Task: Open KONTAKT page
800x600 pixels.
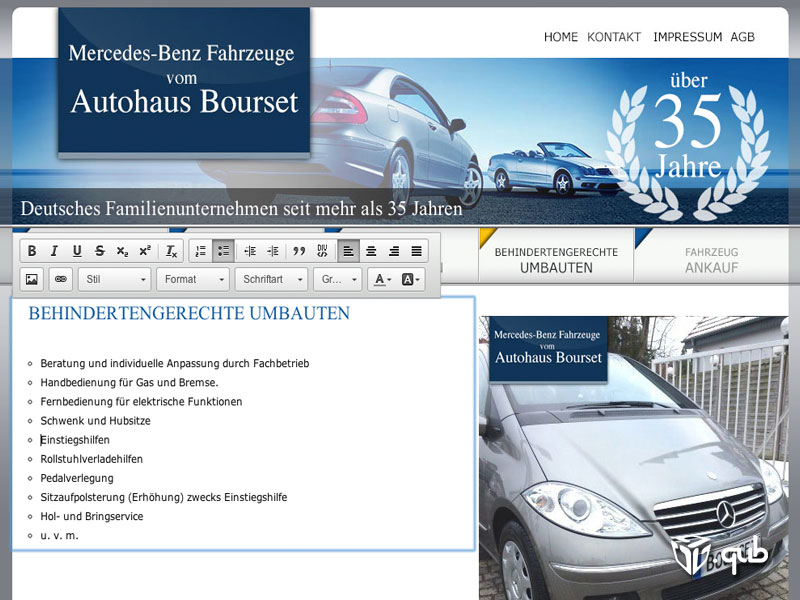Action: (614, 37)
